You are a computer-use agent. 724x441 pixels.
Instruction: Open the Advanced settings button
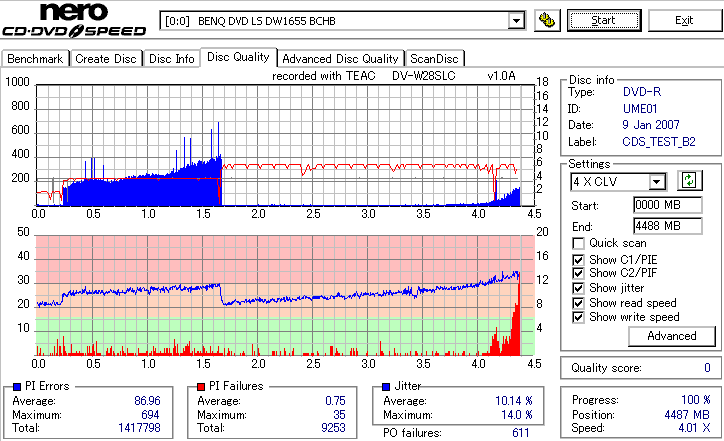pos(672,336)
